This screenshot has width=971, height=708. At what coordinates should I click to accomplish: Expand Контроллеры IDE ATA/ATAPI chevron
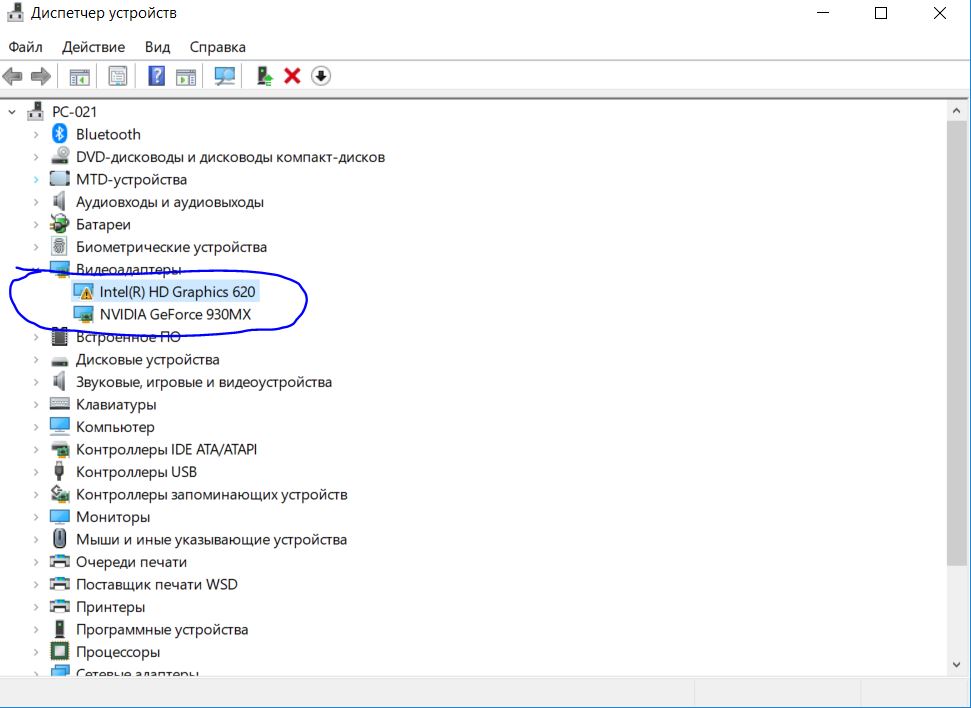pos(36,450)
